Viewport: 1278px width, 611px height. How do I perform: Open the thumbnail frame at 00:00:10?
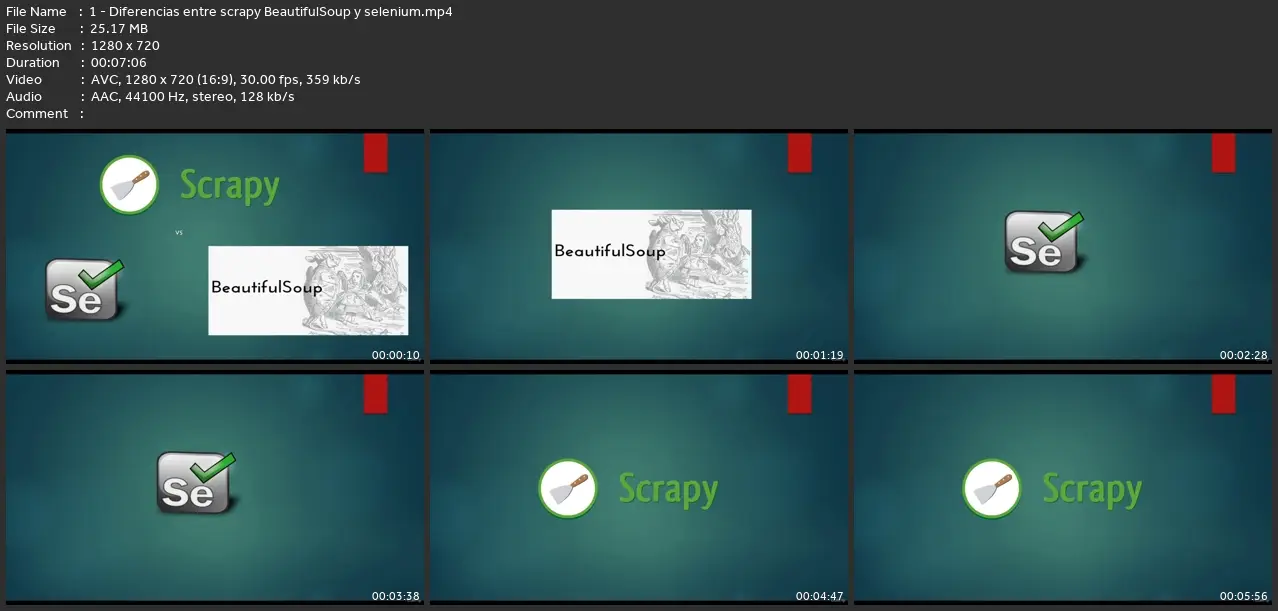pyautogui.click(x=215, y=246)
